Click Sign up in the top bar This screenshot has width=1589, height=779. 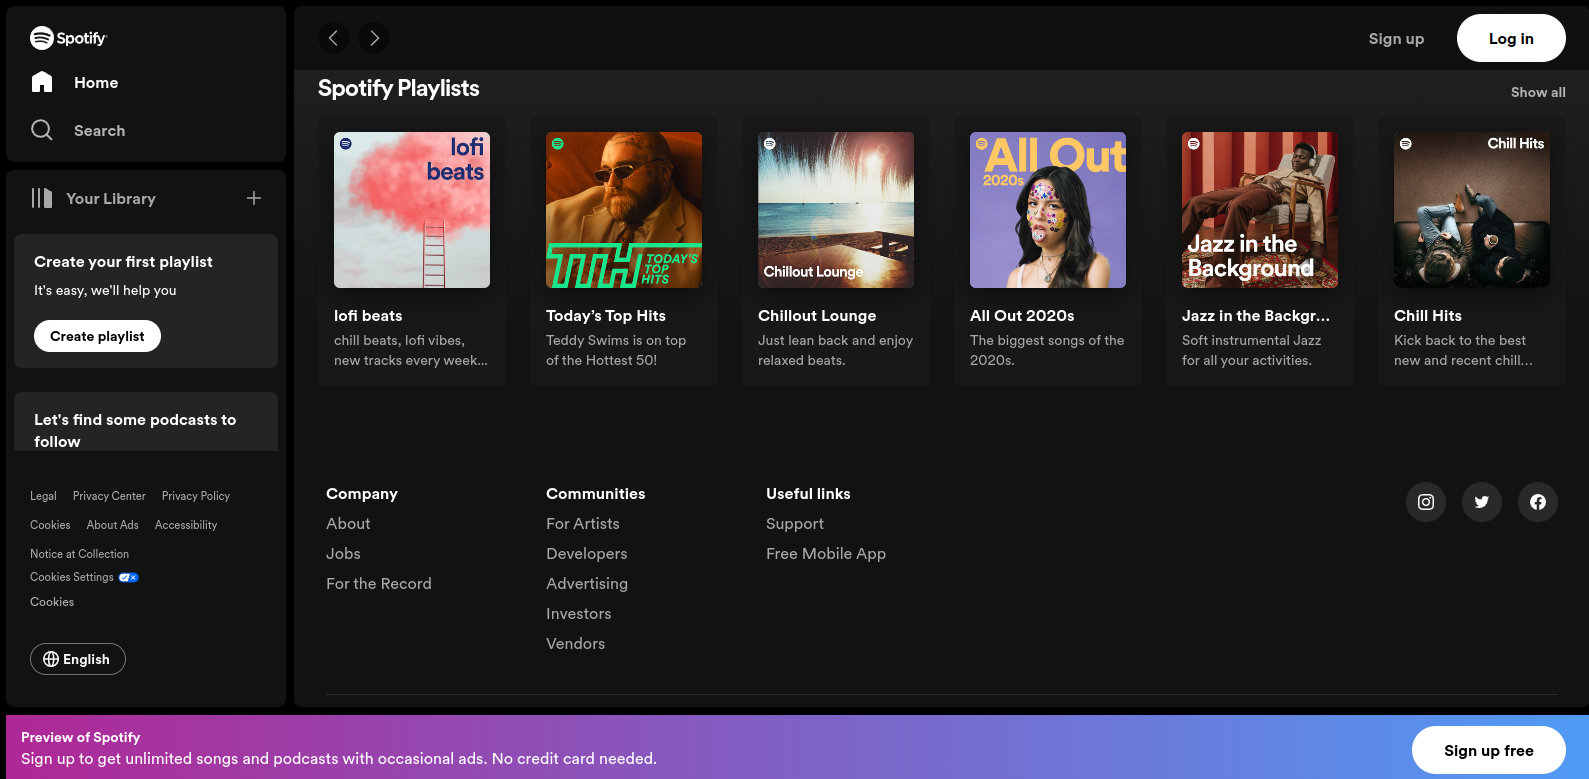pyautogui.click(x=1396, y=38)
